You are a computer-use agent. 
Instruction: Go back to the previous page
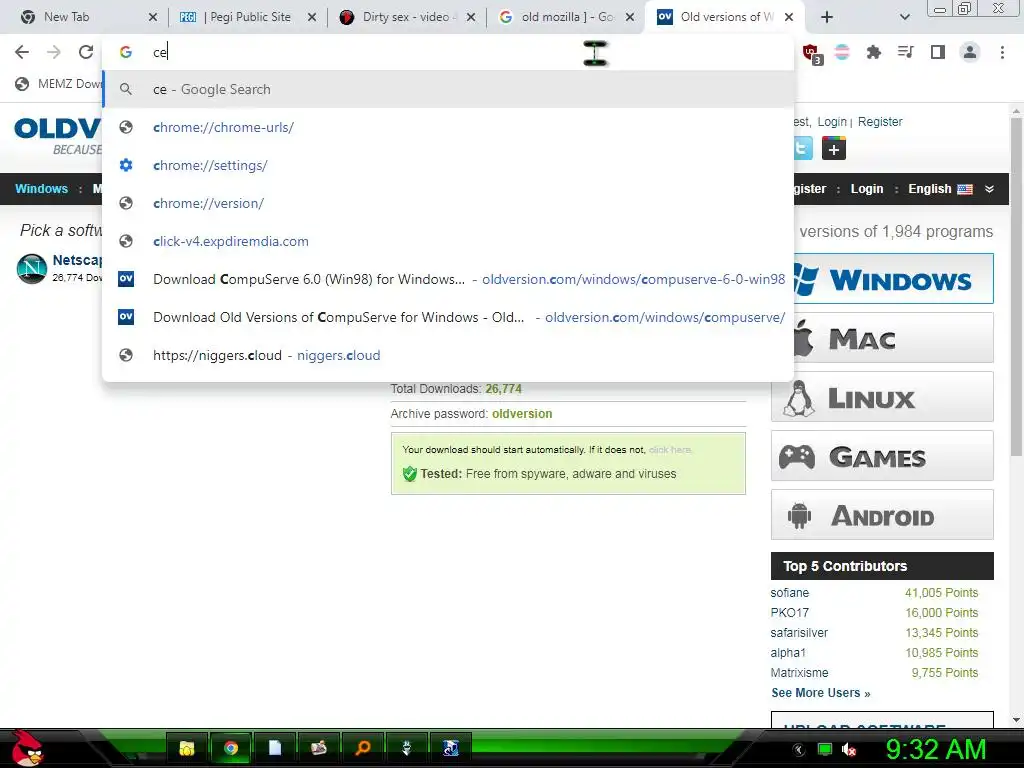(22, 52)
